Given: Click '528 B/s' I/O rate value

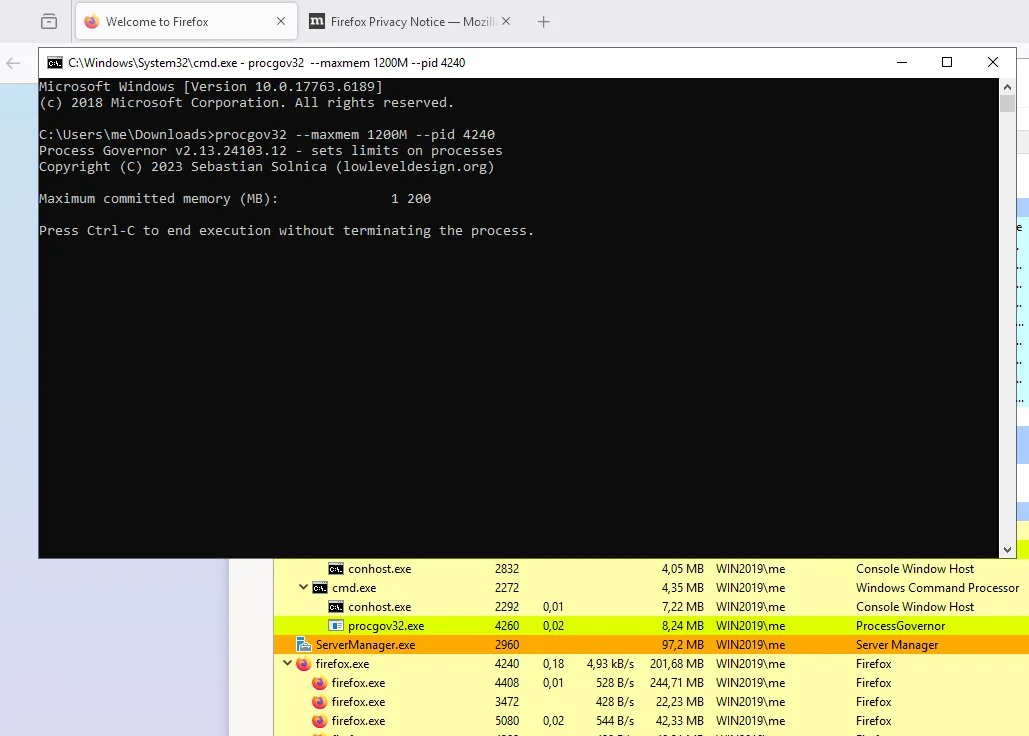Looking at the screenshot, I should click(x=615, y=683).
